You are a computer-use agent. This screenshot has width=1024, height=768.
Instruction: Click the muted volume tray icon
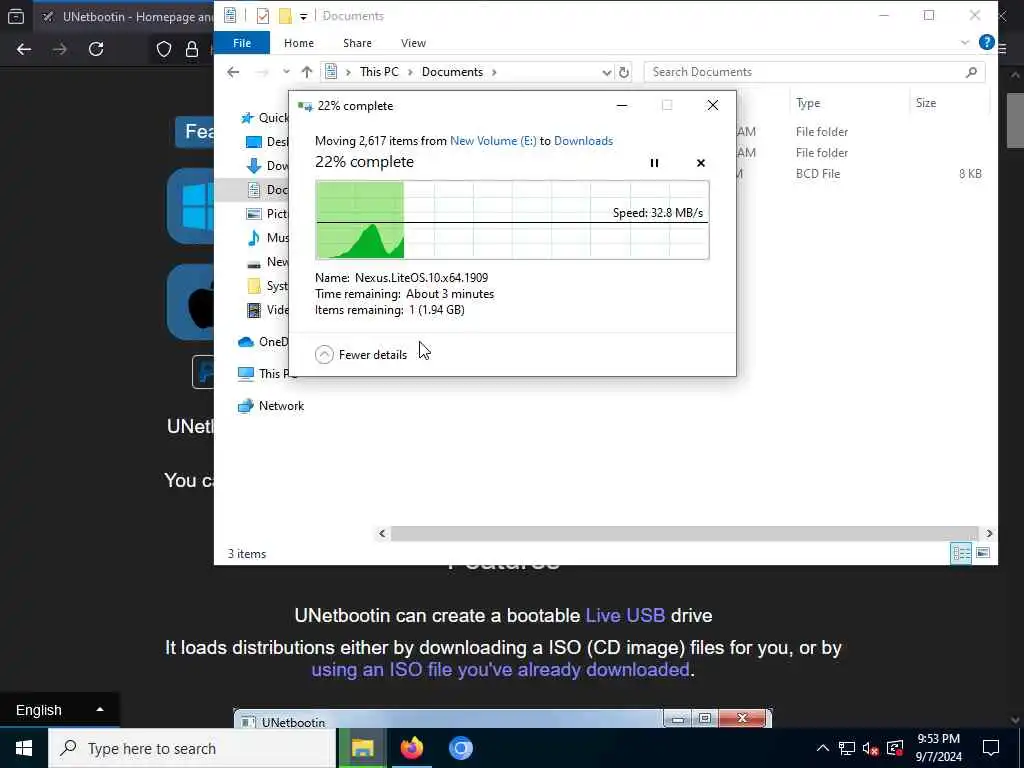tap(871, 748)
